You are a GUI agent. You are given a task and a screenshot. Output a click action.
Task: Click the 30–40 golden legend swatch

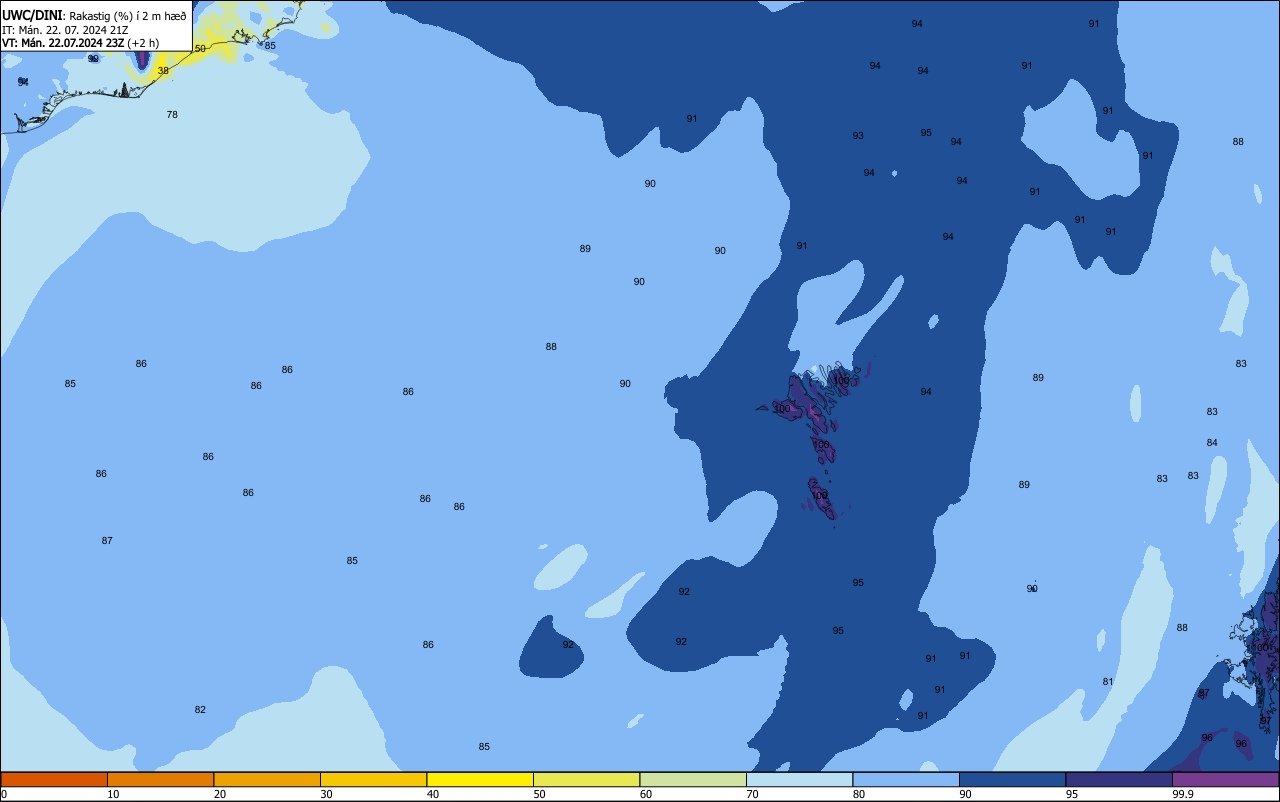click(x=373, y=779)
